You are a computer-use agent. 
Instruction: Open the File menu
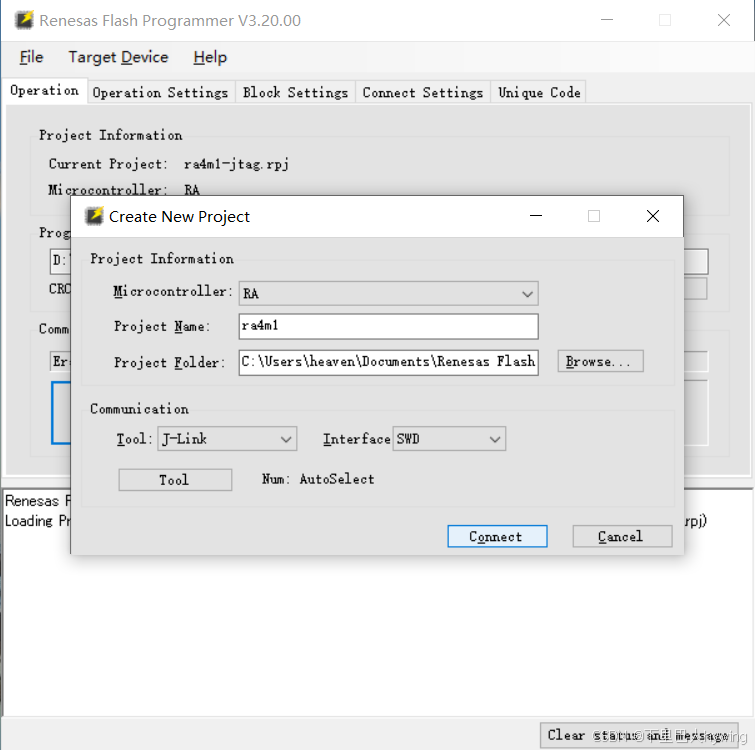tap(31, 57)
